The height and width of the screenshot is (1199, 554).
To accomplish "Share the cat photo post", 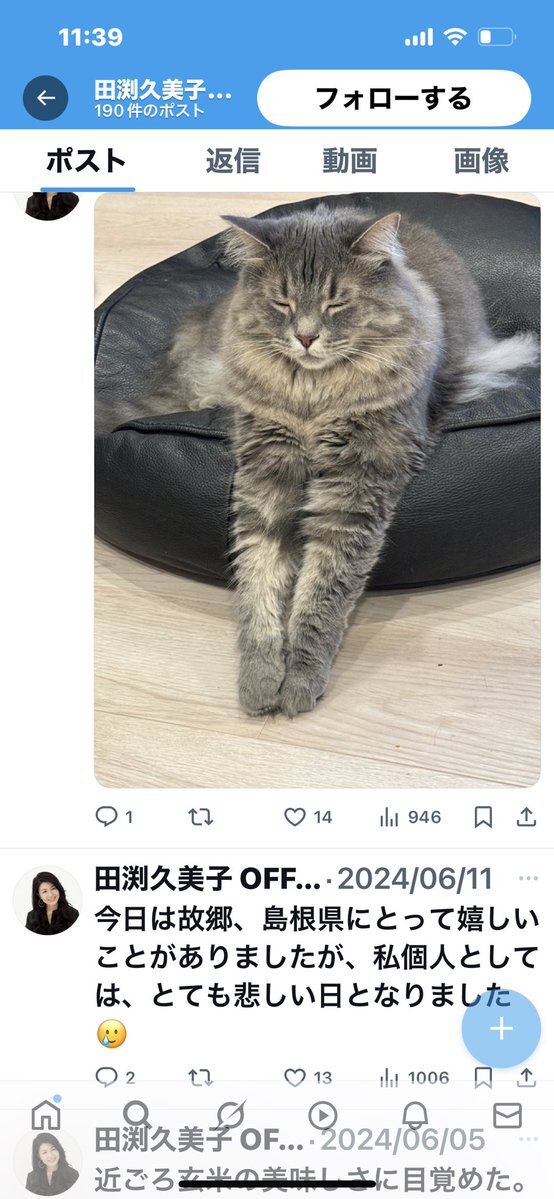I will pos(526,817).
